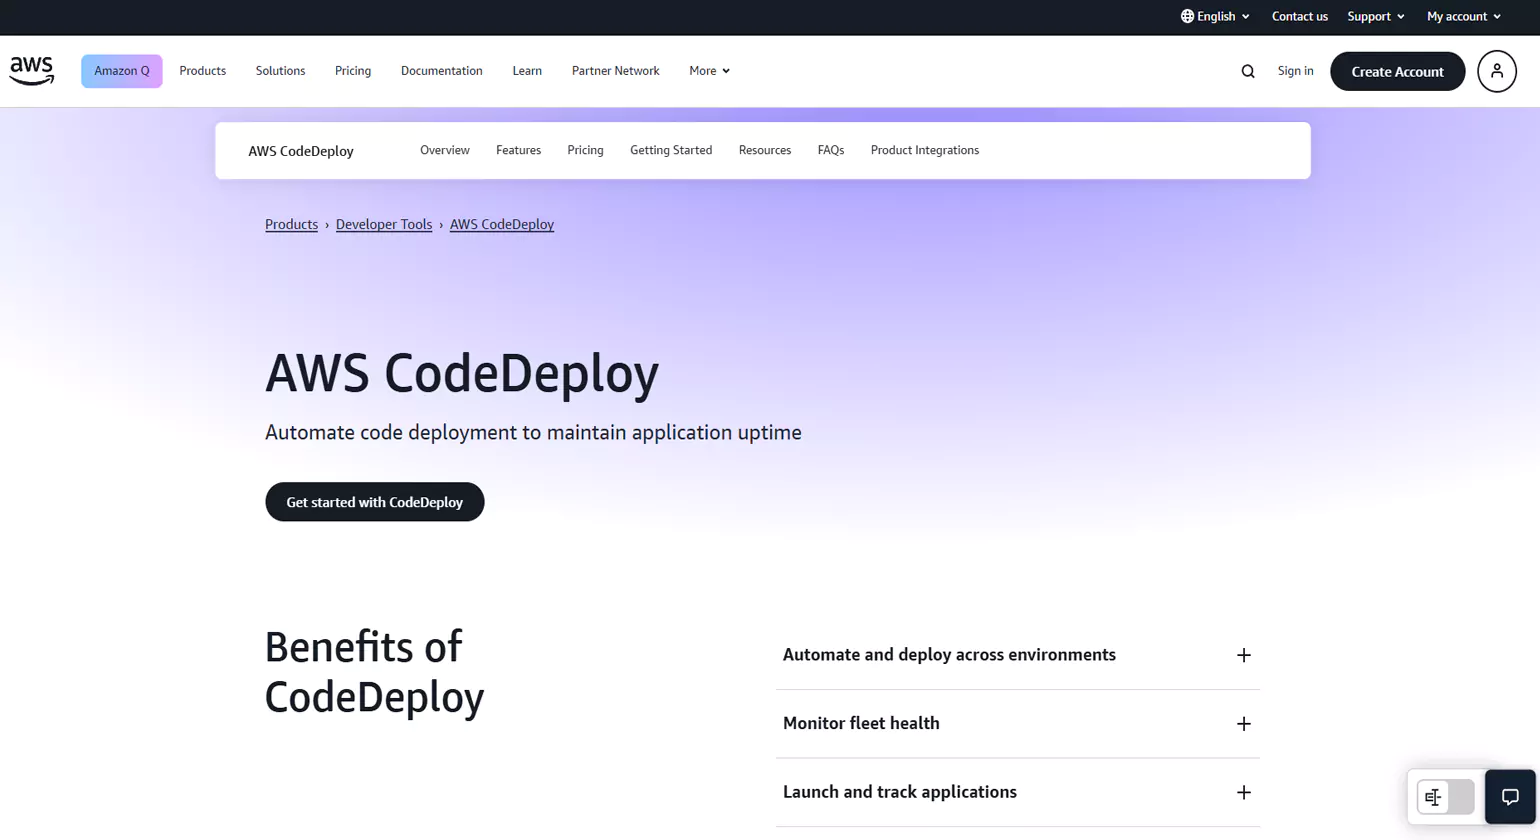Click the user account icon
This screenshot has width=1540, height=840.
tap(1496, 71)
